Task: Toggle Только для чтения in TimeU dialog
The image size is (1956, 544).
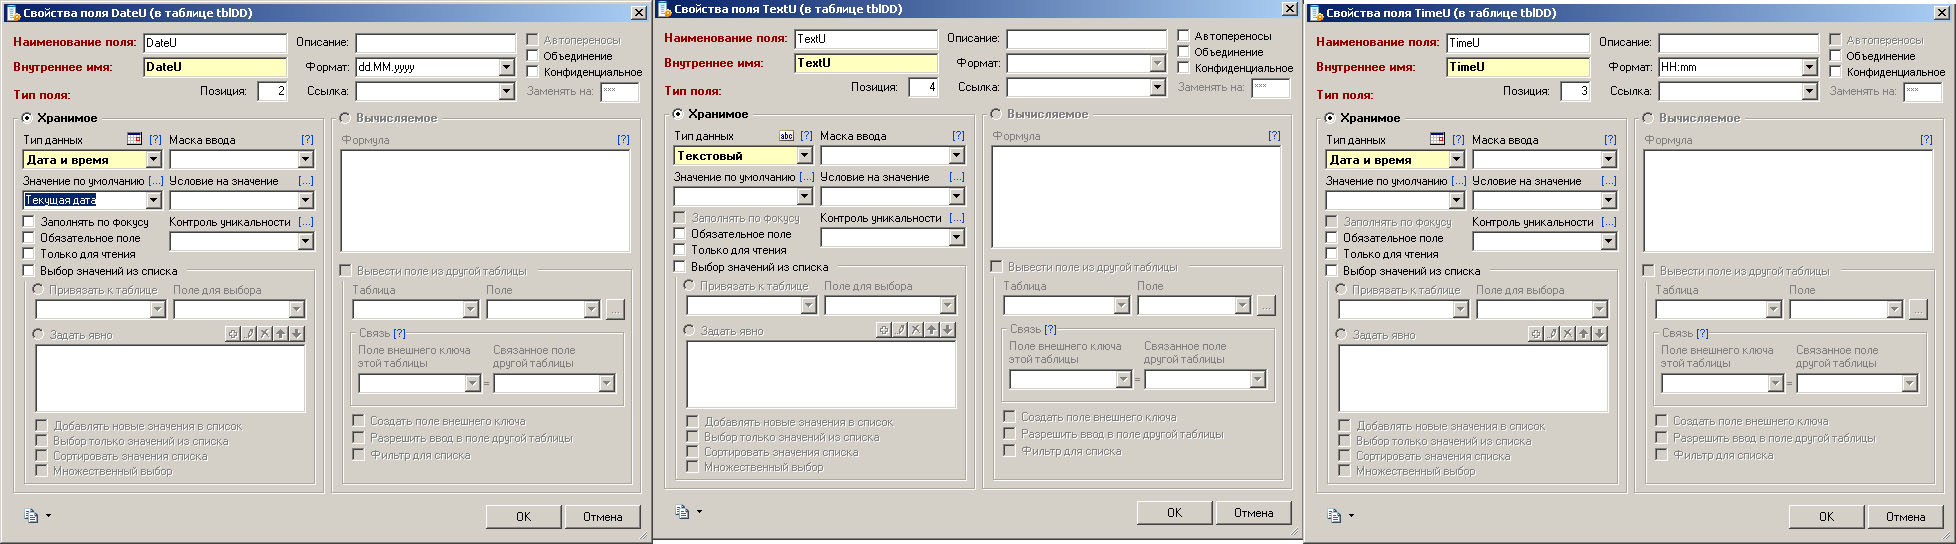Action: pyautogui.click(x=1332, y=254)
